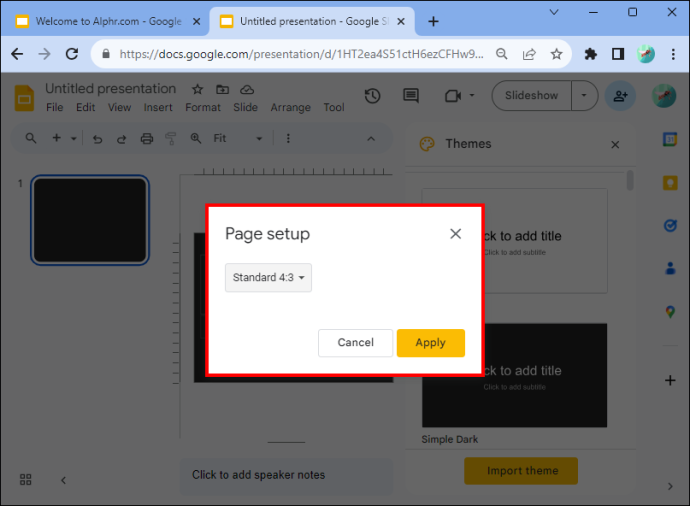Open the Arrange menu

290,107
